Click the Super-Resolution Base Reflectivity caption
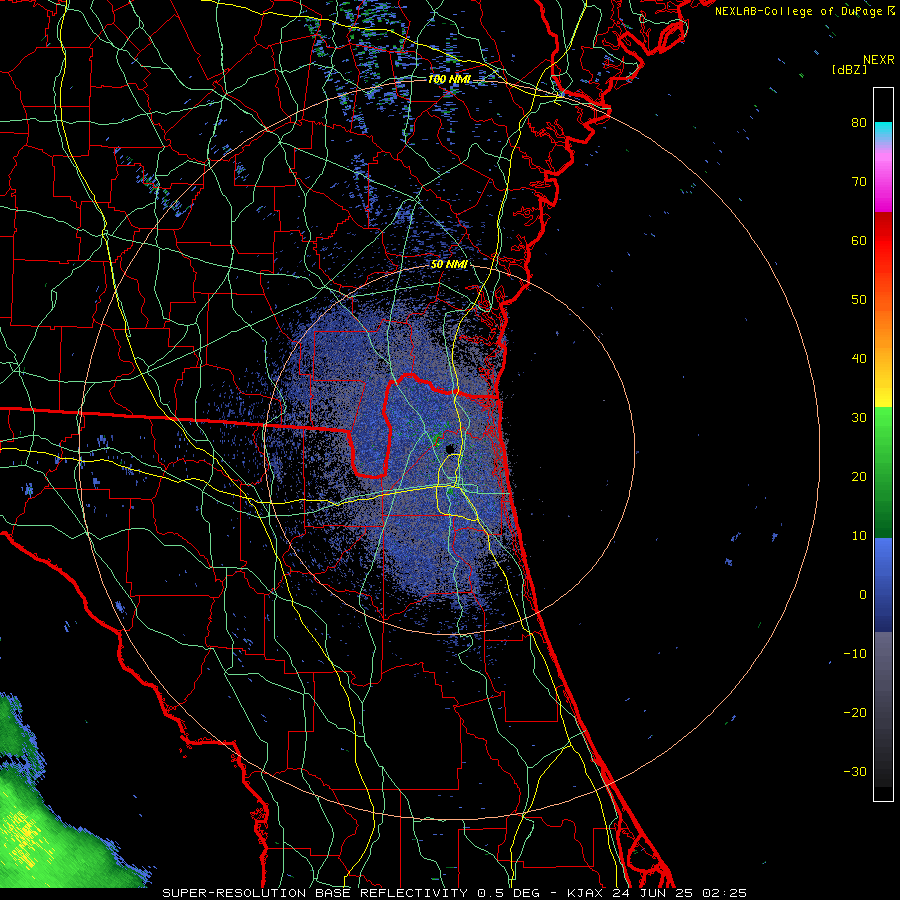 [455, 893]
